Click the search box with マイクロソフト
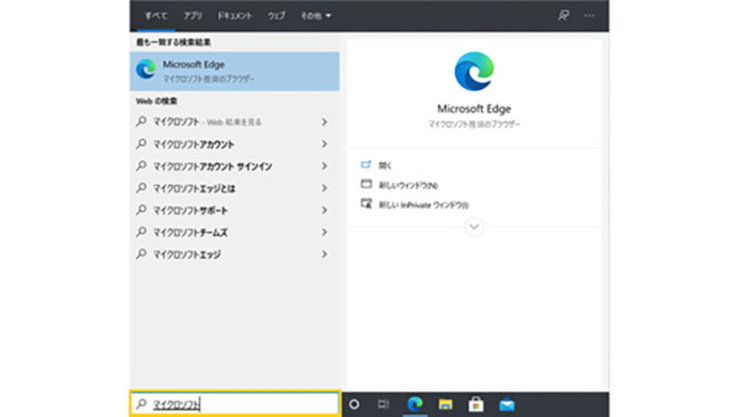The width and height of the screenshot is (740, 417). 235,404
